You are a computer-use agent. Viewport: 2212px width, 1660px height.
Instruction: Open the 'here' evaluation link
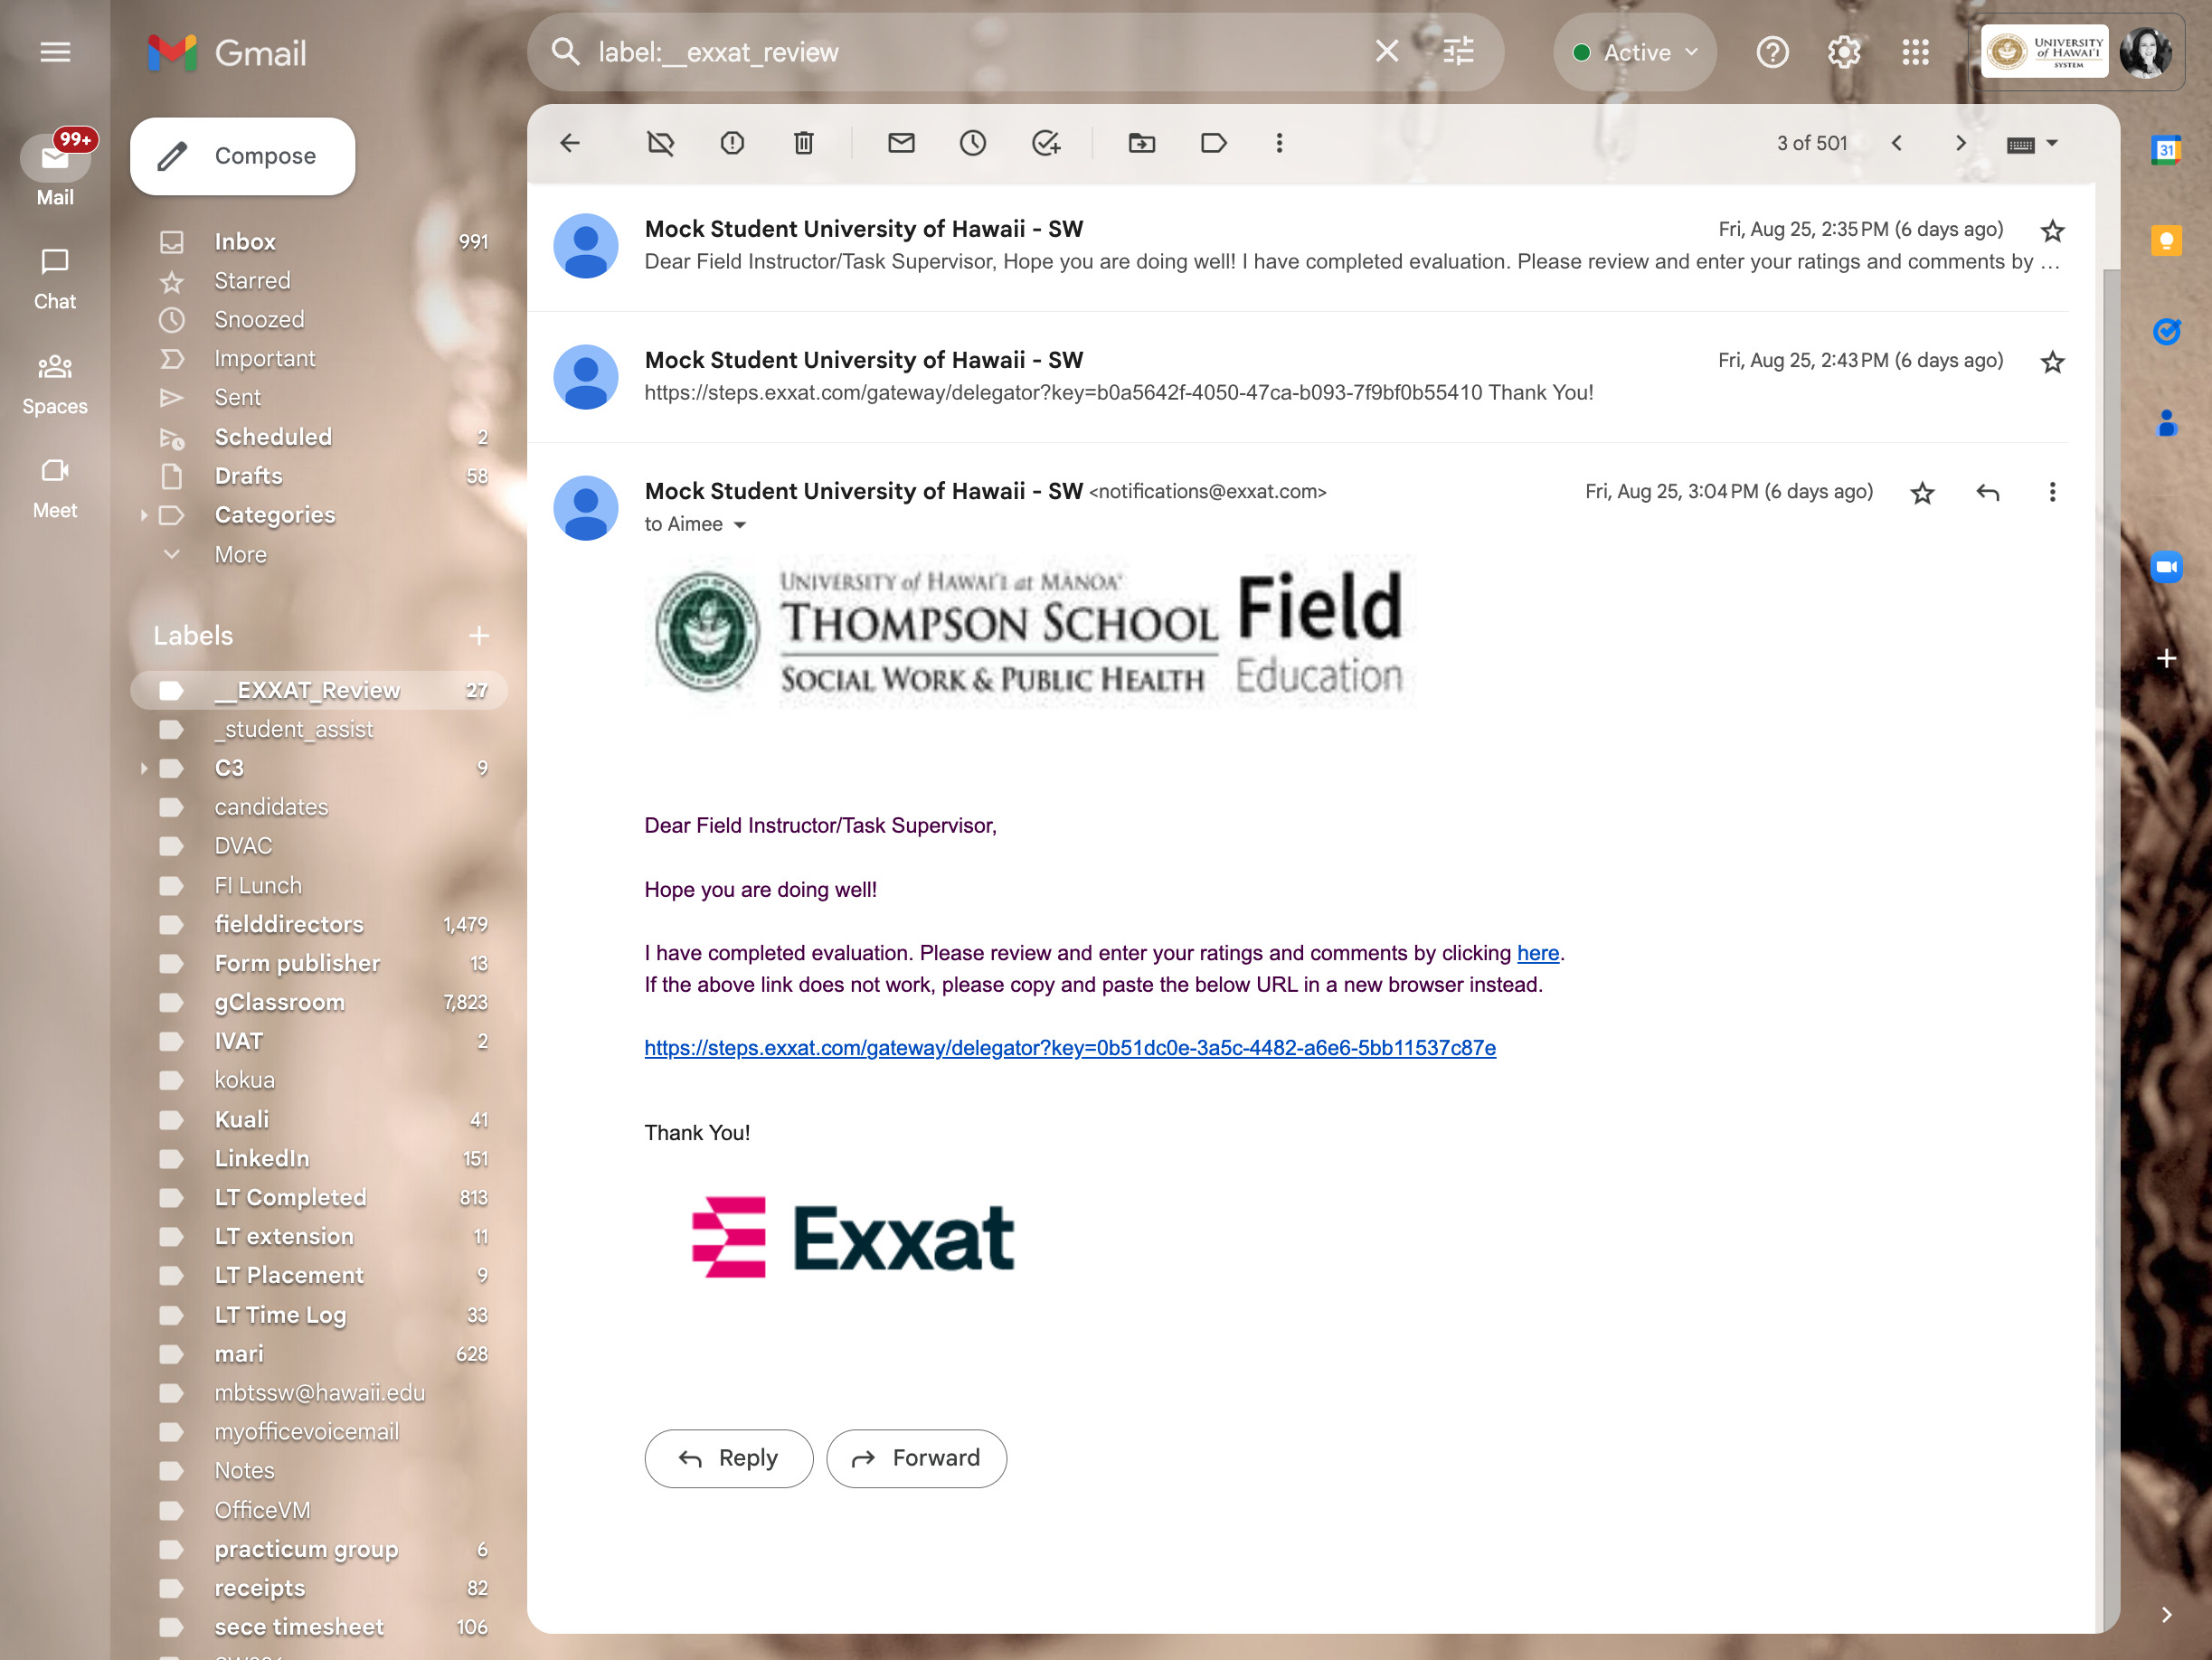[x=1537, y=953]
